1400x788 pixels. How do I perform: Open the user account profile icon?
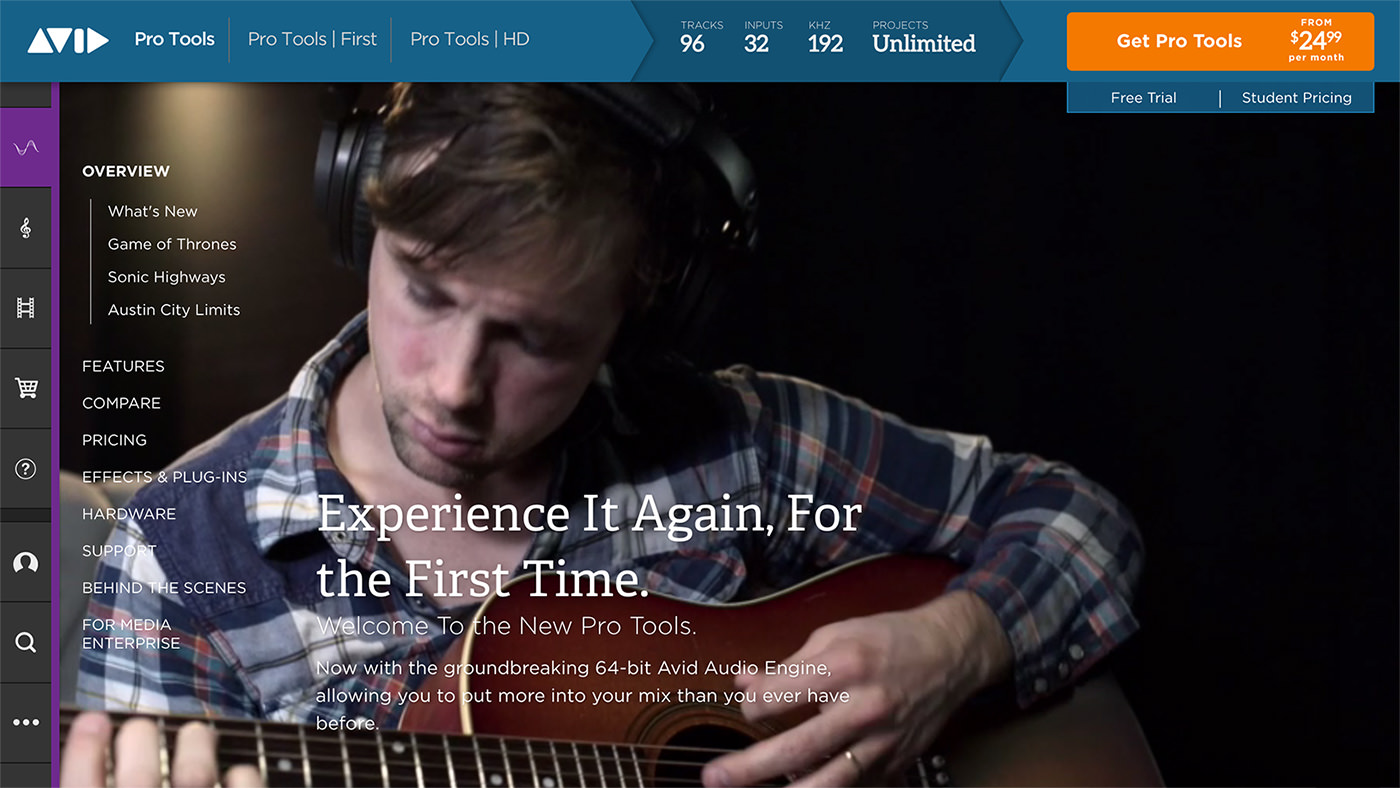coord(26,562)
